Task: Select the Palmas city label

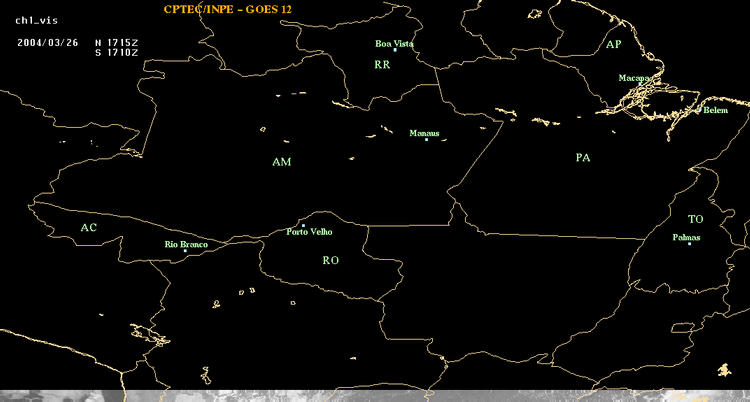Action: [x=686, y=237]
